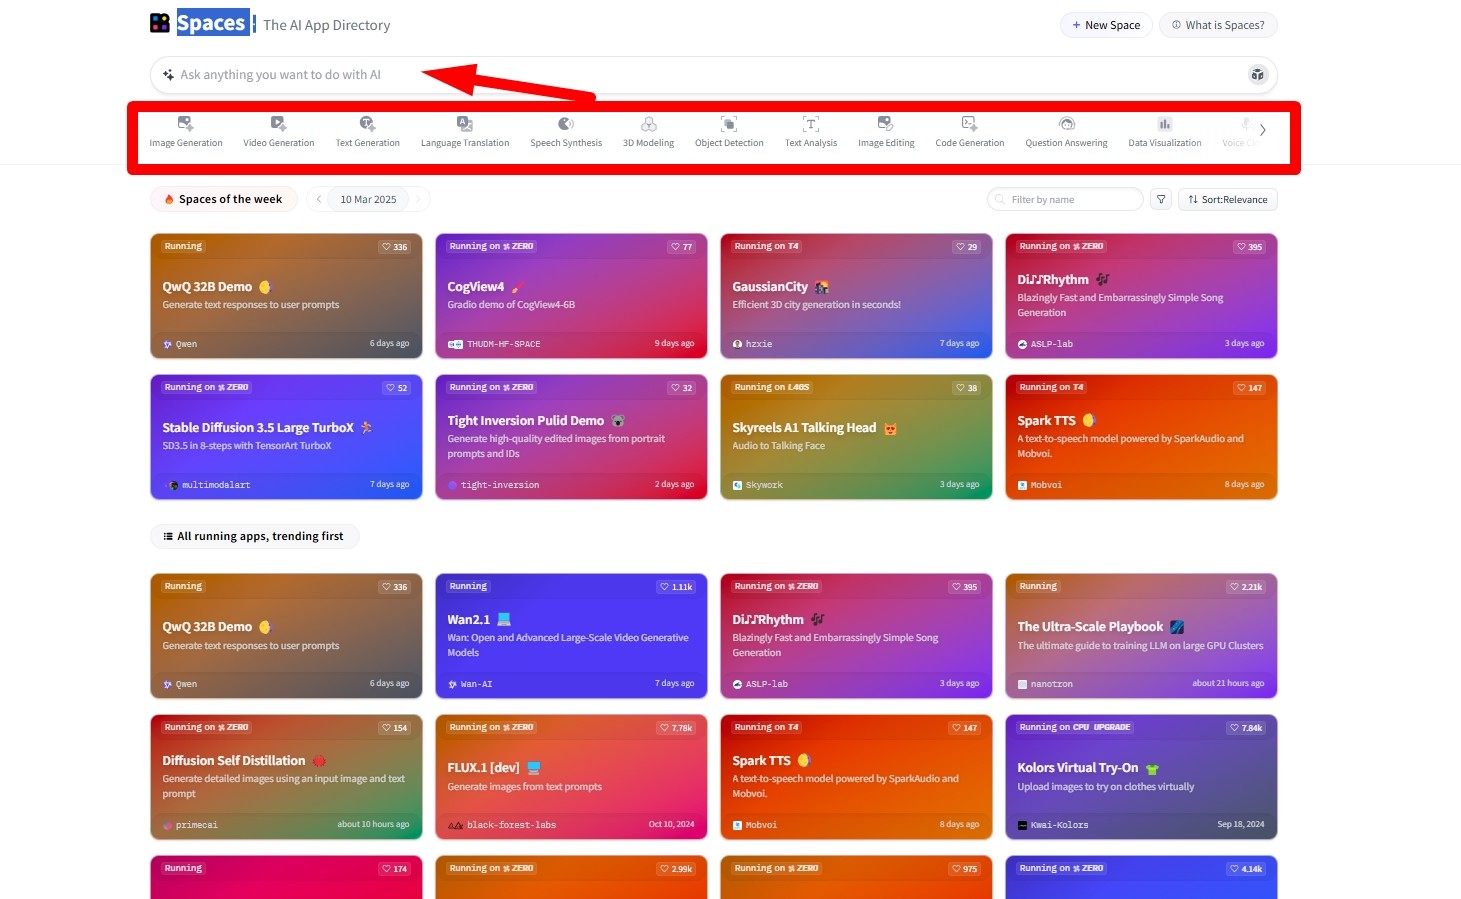Open nanotron author link

point(1045,685)
